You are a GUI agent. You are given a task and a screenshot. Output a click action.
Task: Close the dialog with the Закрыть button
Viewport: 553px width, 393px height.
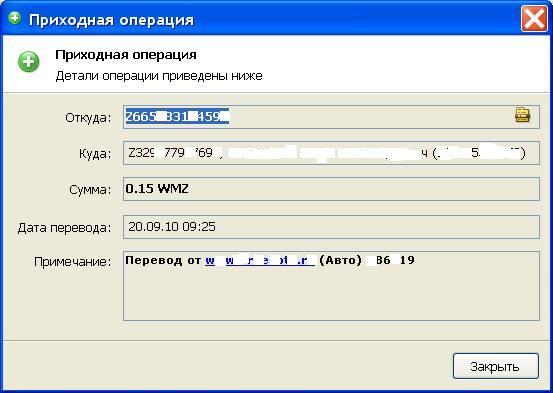[496, 366]
